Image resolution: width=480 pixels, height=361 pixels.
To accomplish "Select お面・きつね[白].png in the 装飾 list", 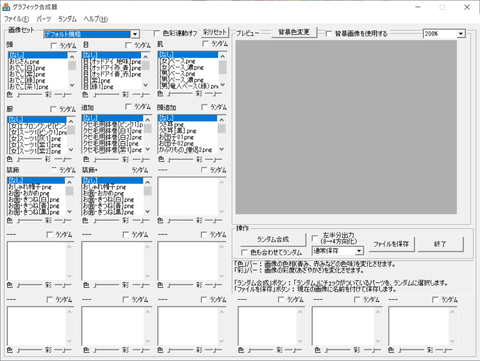I will (x=36, y=200).
